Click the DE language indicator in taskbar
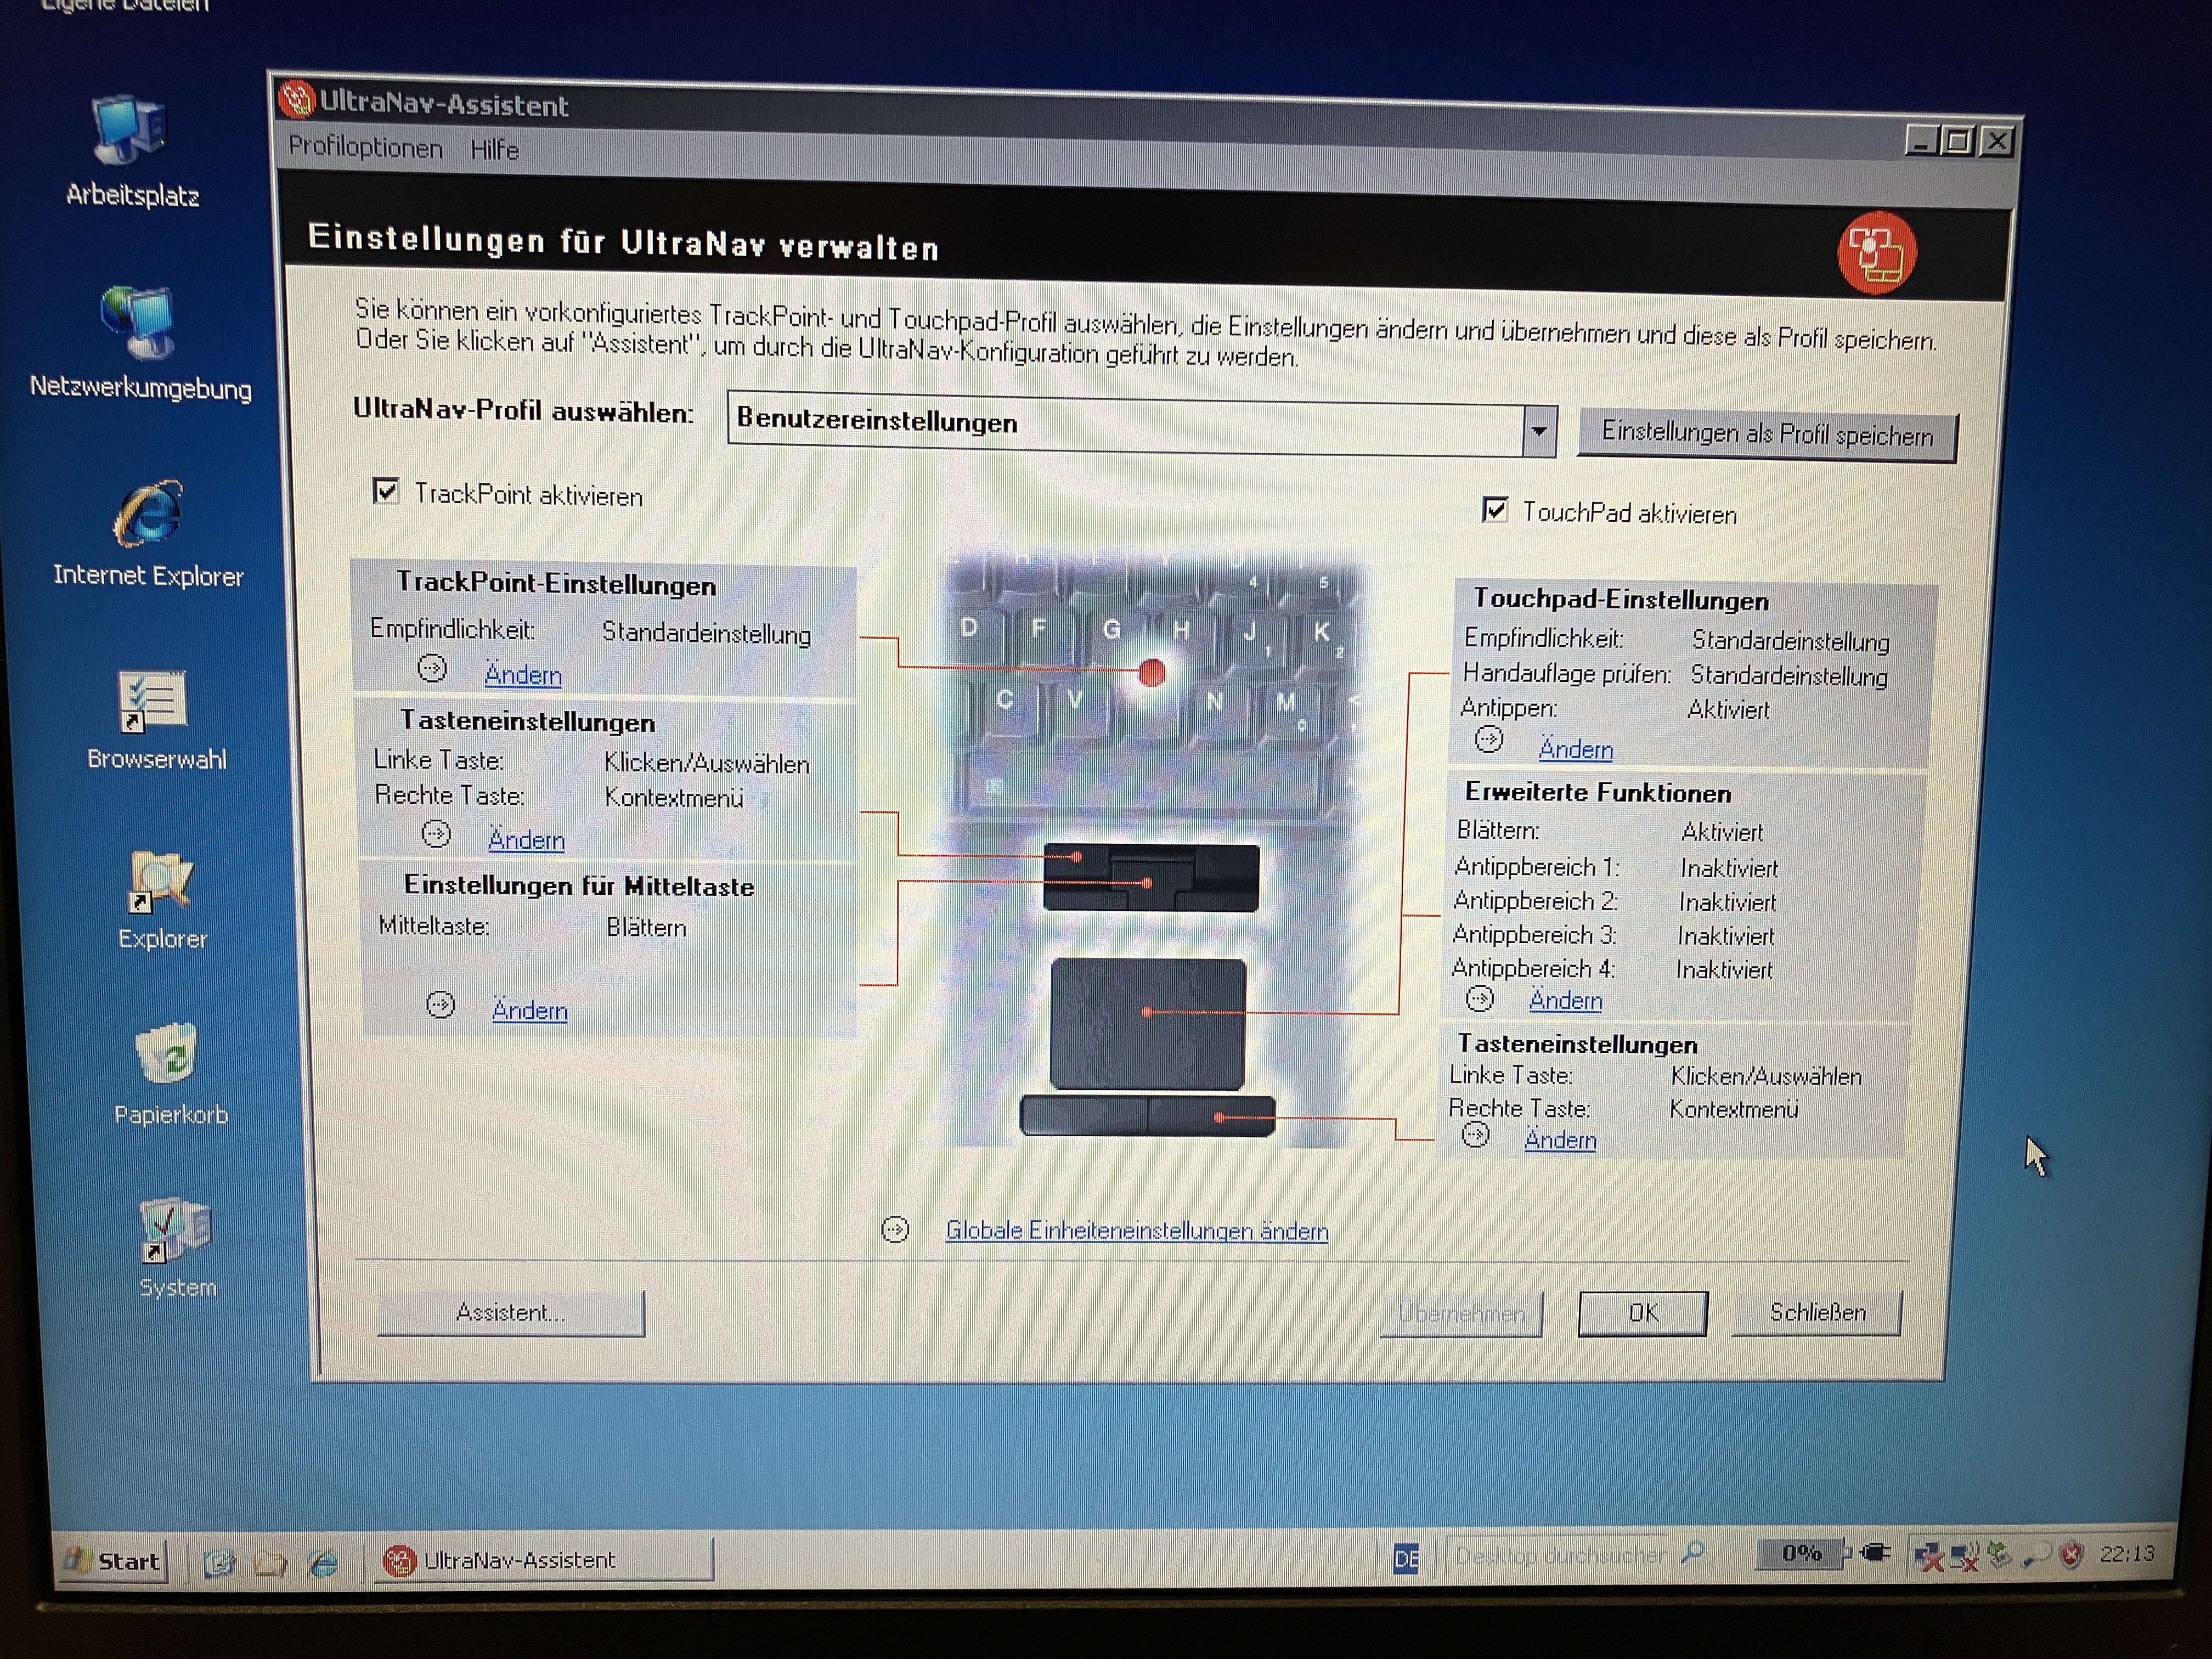This screenshot has height=1659, width=2212. coord(1406,1557)
